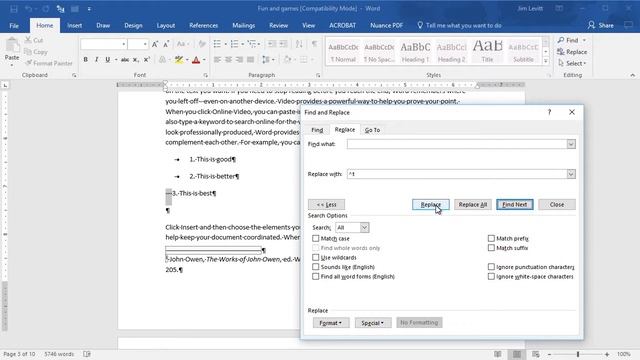Align text right
The width and height of the screenshot is (640, 360).
(x=239, y=60)
